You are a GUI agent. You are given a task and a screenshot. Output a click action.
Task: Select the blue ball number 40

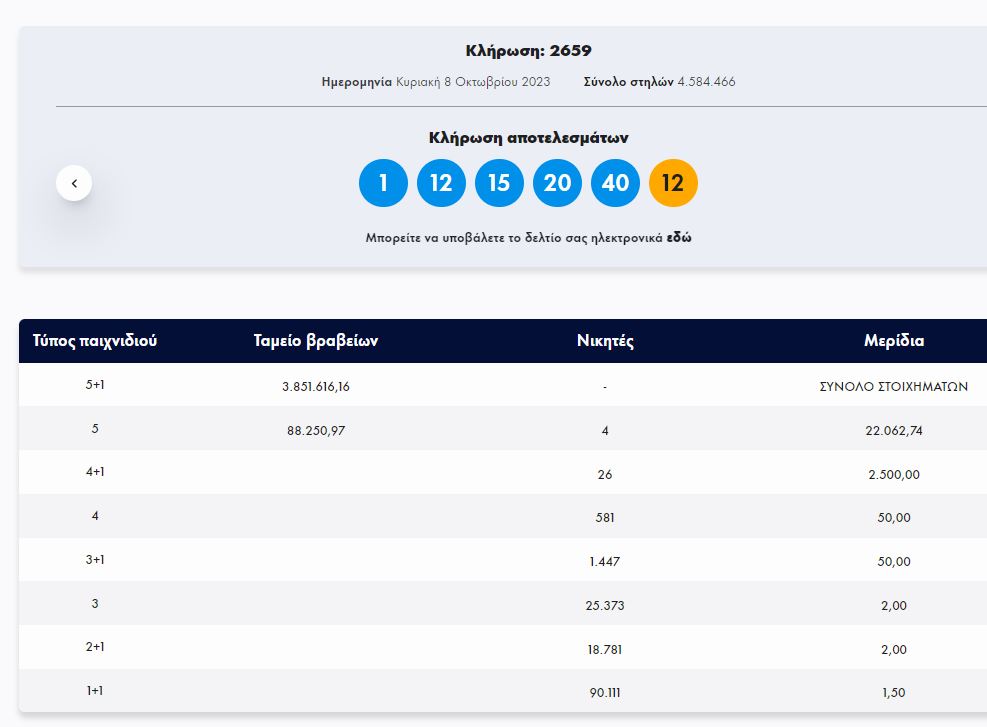coord(615,183)
